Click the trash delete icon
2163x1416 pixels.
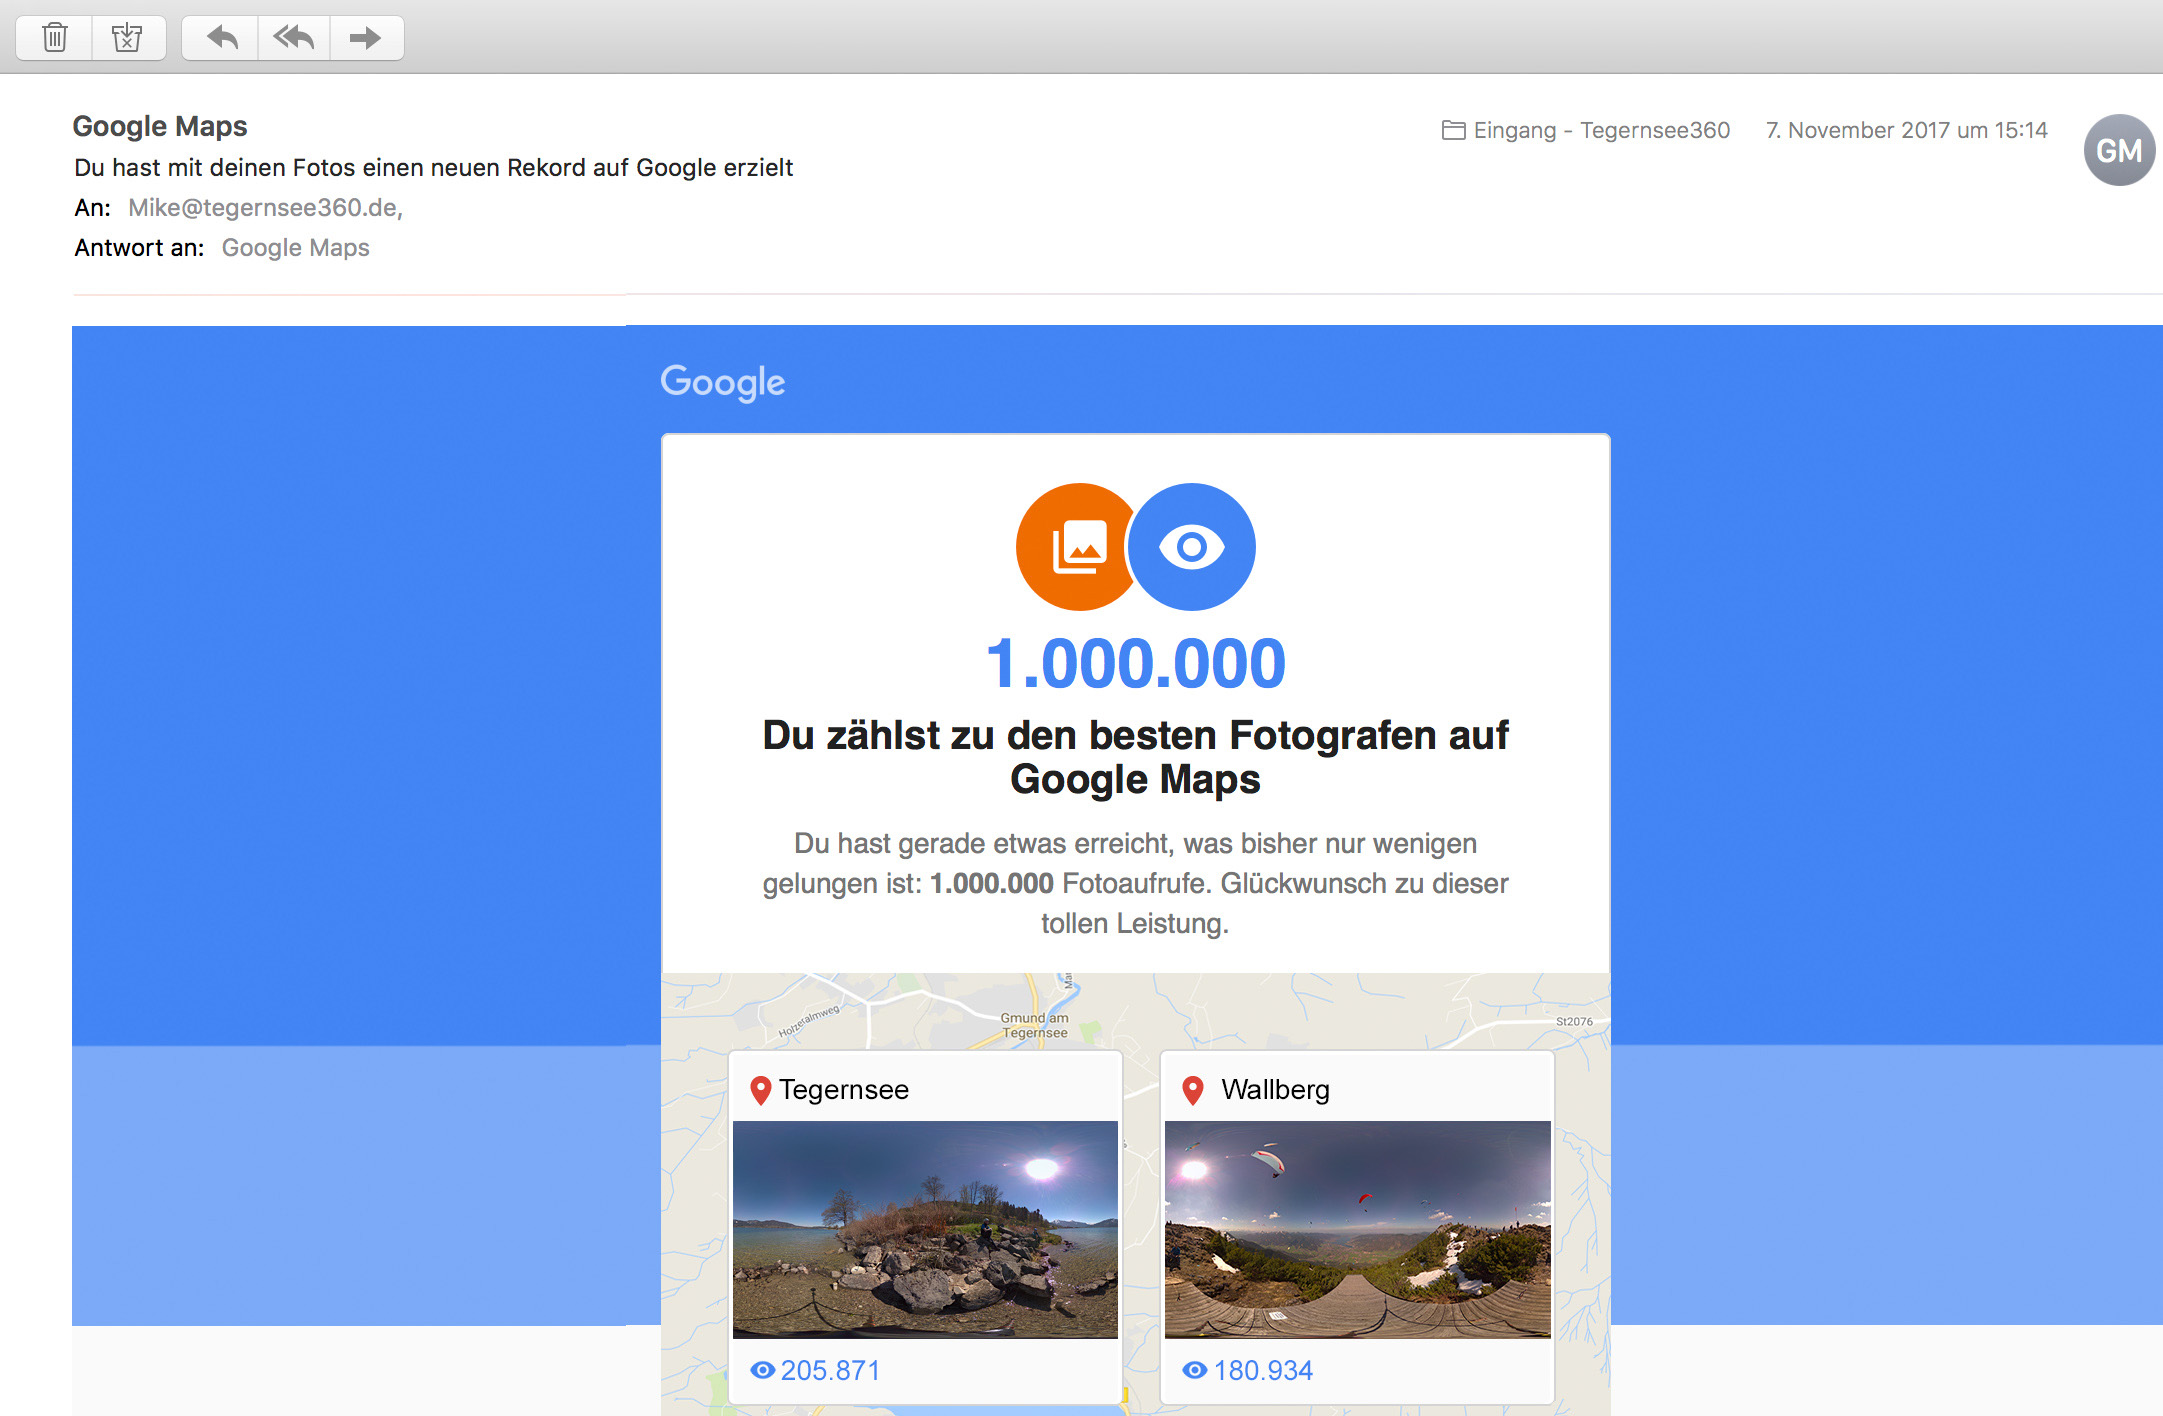(55, 38)
